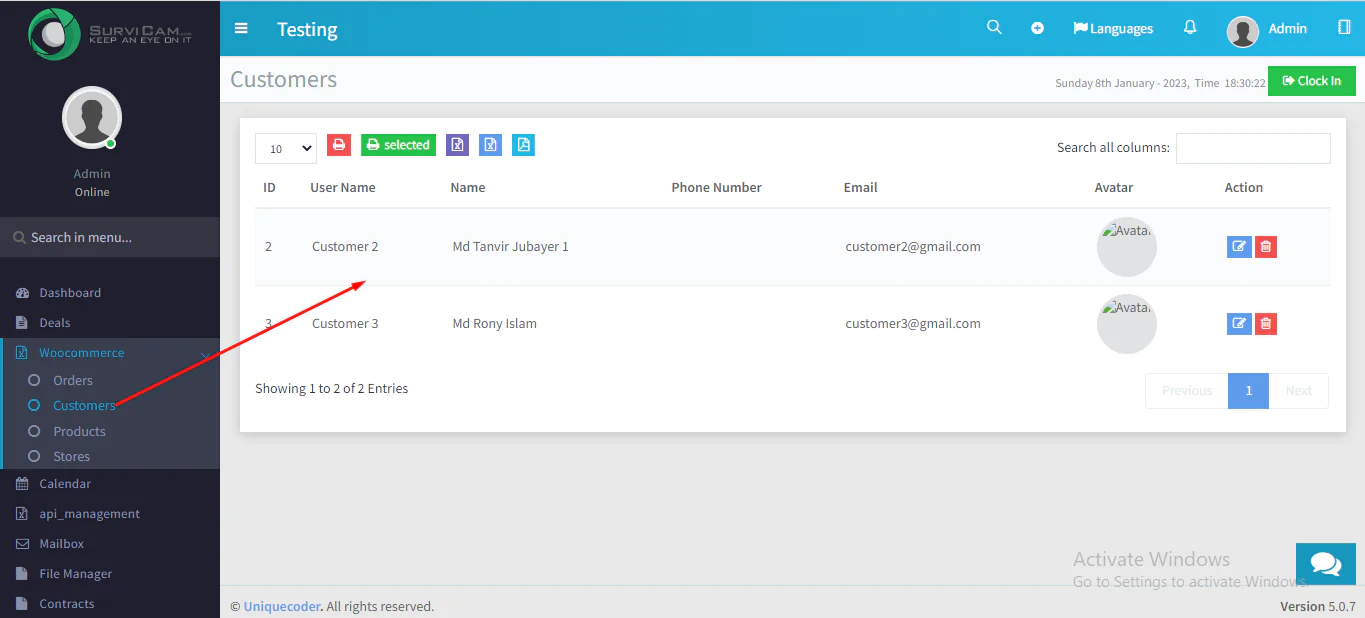
Task: Edit Customer 3 using the pencil icon
Action: coord(1239,323)
